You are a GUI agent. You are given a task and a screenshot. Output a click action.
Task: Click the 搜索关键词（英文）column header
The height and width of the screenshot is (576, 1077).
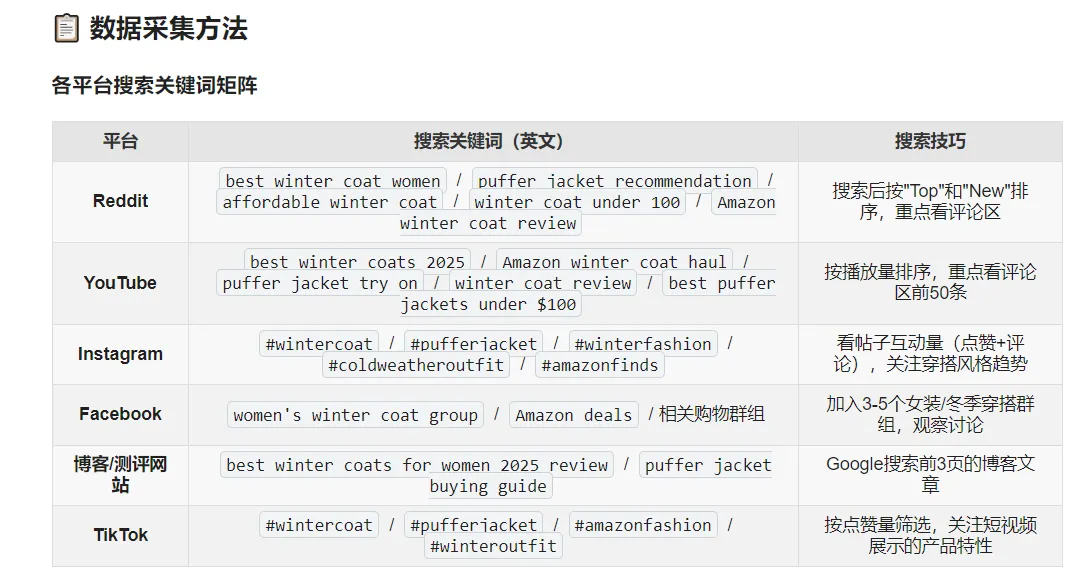[x=492, y=141]
